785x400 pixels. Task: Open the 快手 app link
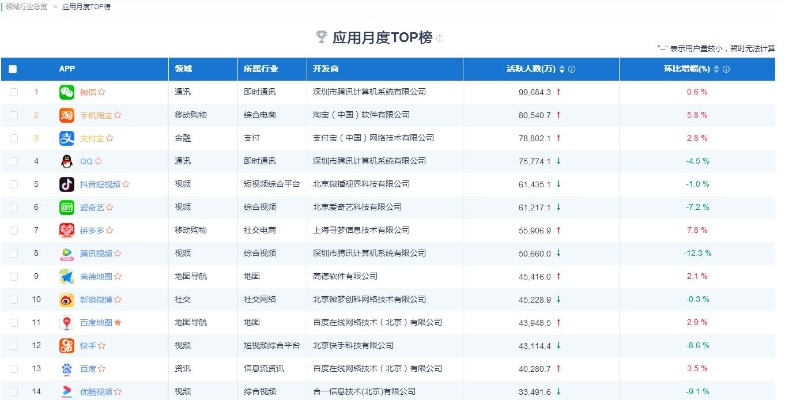pos(88,345)
